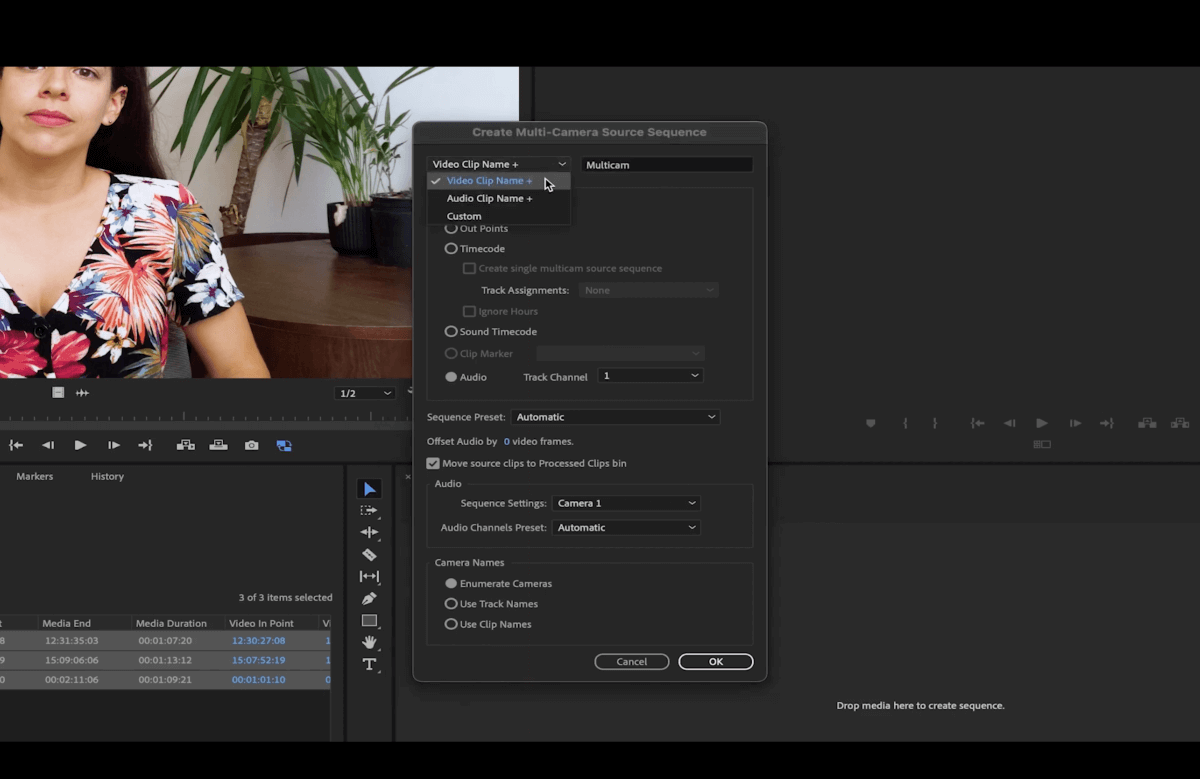Click Go to Out in Source monitor
This screenshot has width=1200, height=779.
tap(145, 445)
